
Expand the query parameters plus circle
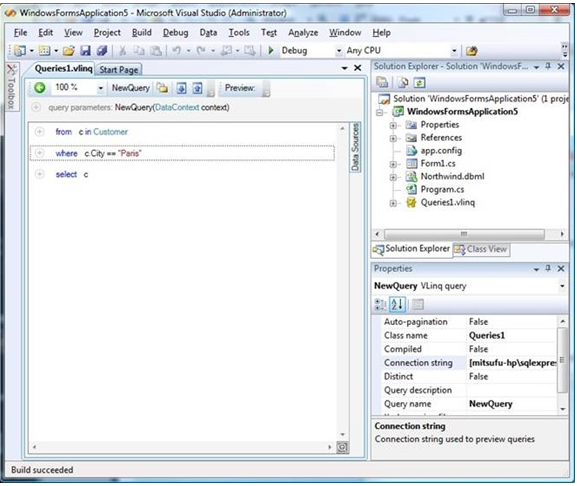[x=36, y=107]
